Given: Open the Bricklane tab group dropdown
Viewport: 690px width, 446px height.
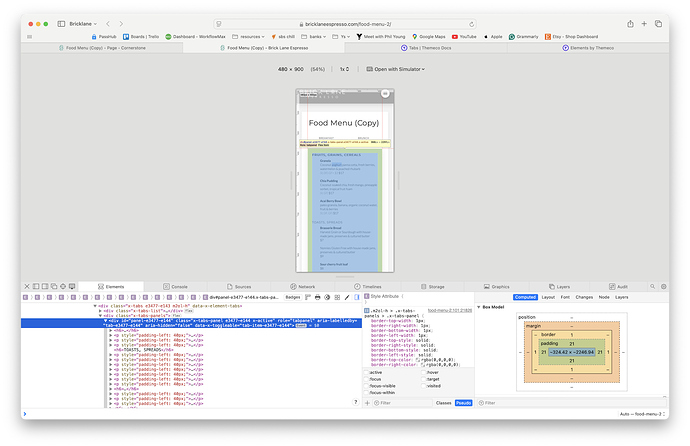Looking at the screenshot, I should point(83,24).
